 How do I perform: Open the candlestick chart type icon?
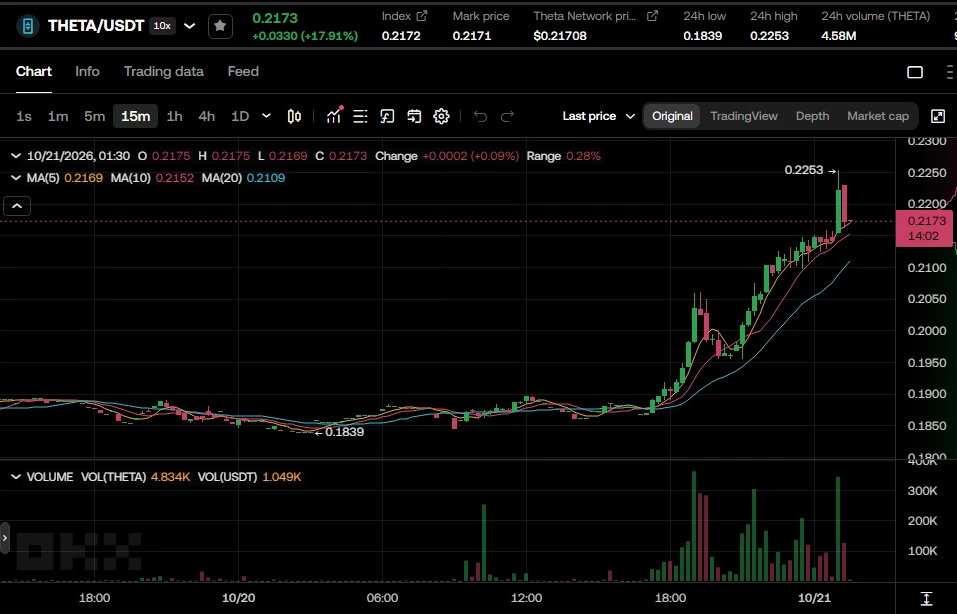pos(294,116)
